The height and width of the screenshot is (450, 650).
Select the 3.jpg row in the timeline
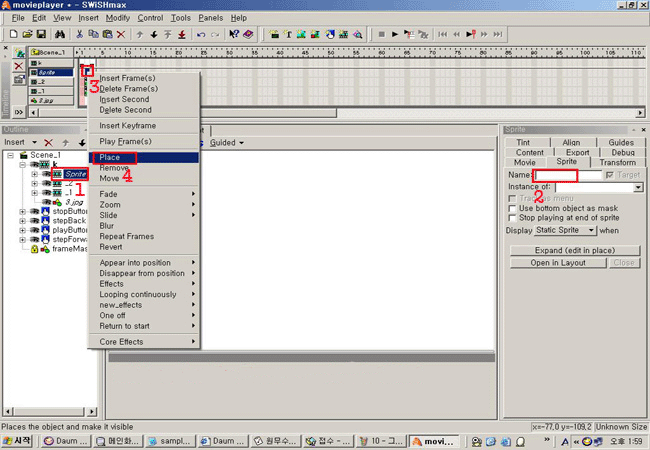(x=51, y=100)
